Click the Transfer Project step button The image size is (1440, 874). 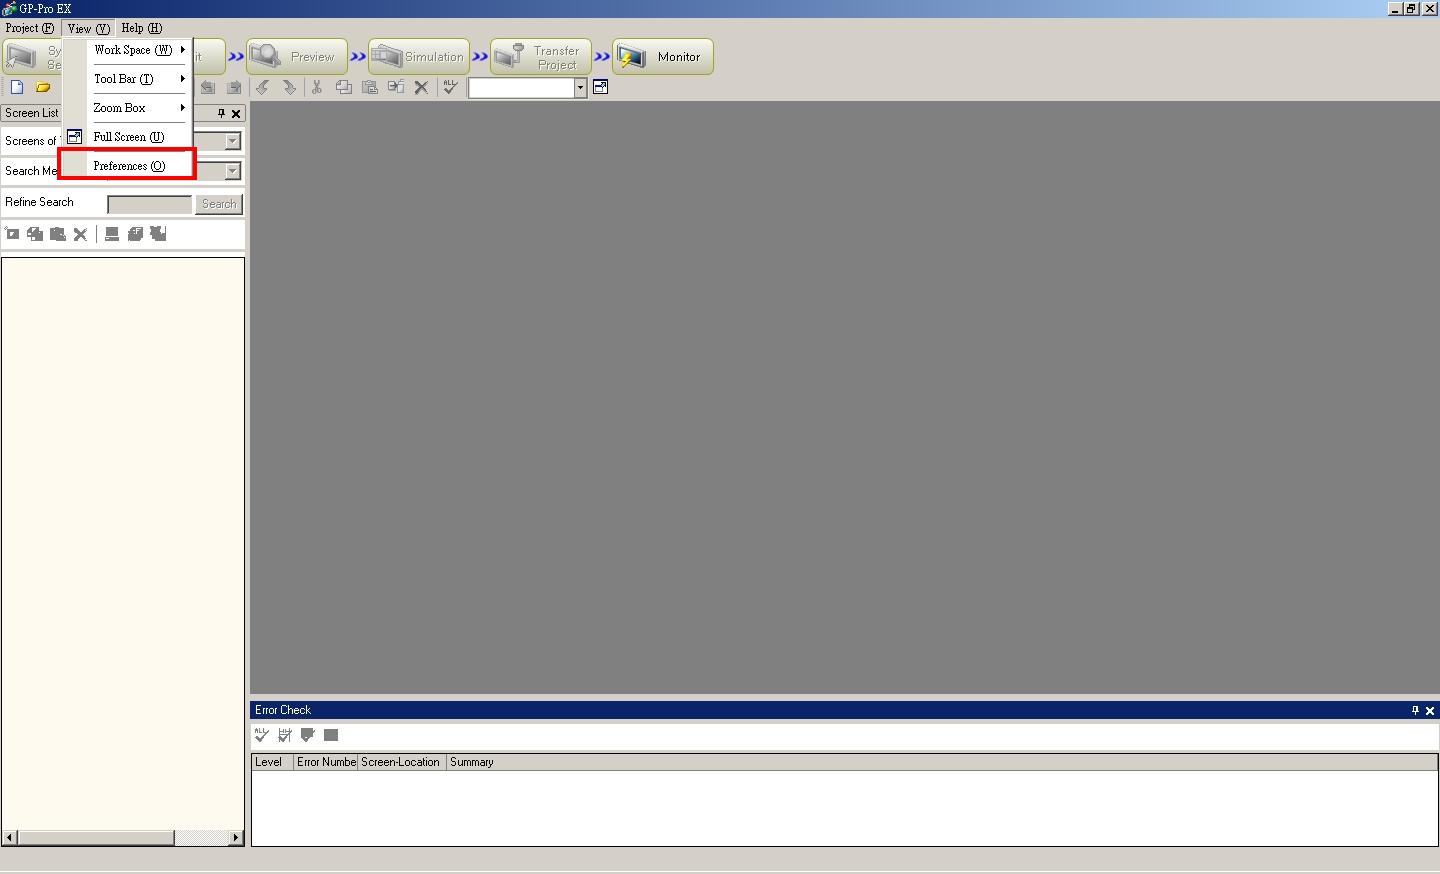541,57
